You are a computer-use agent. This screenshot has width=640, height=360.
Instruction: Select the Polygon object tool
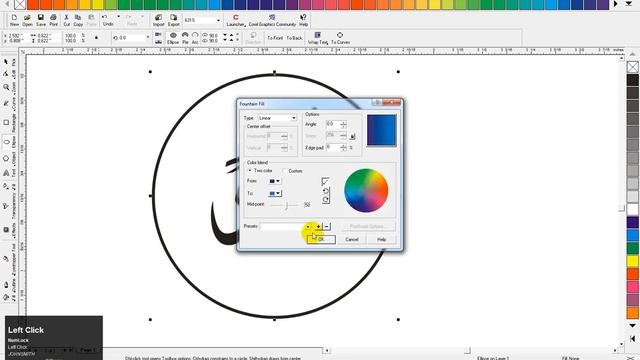(x=6, y=158)
